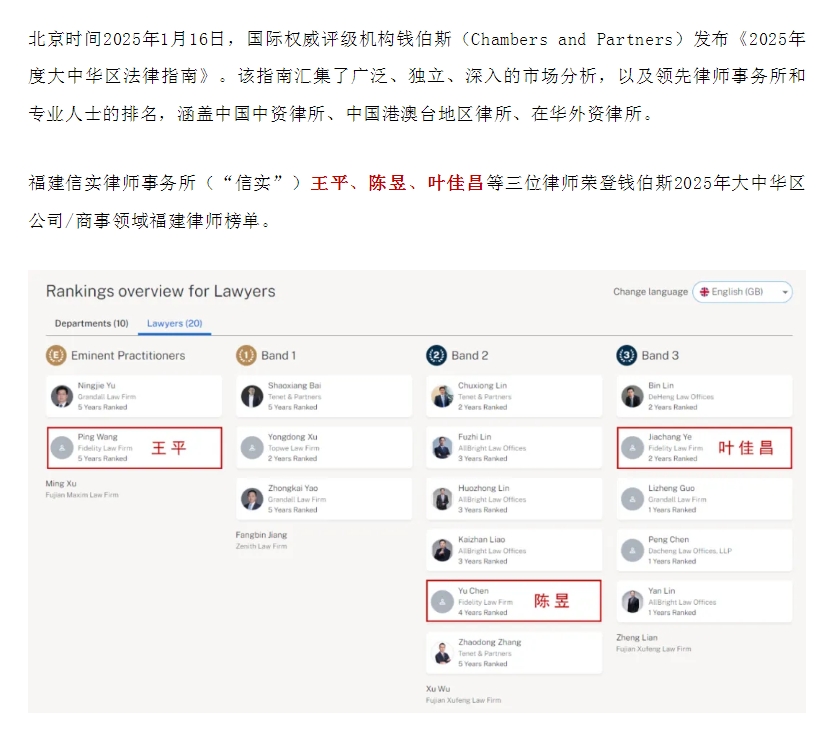Click Chuxiong Lin's profile photo
Screen dimensions: 830x752
tap(442, 396)
